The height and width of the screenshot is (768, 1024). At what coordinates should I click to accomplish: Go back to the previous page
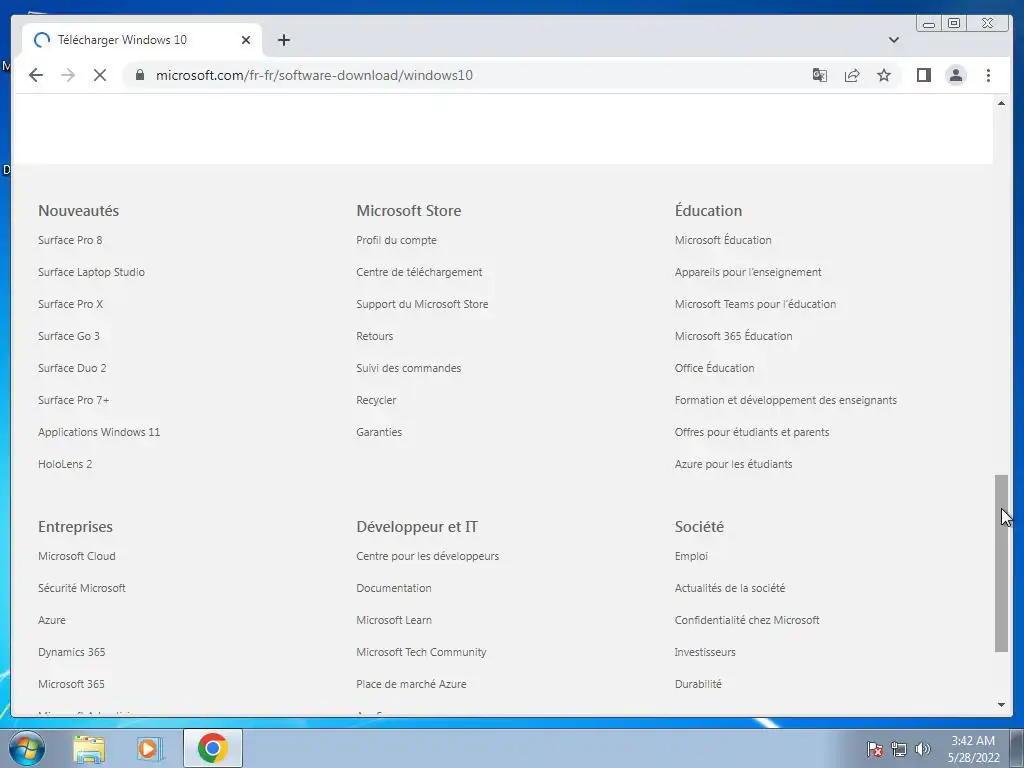tap(36, 75)
